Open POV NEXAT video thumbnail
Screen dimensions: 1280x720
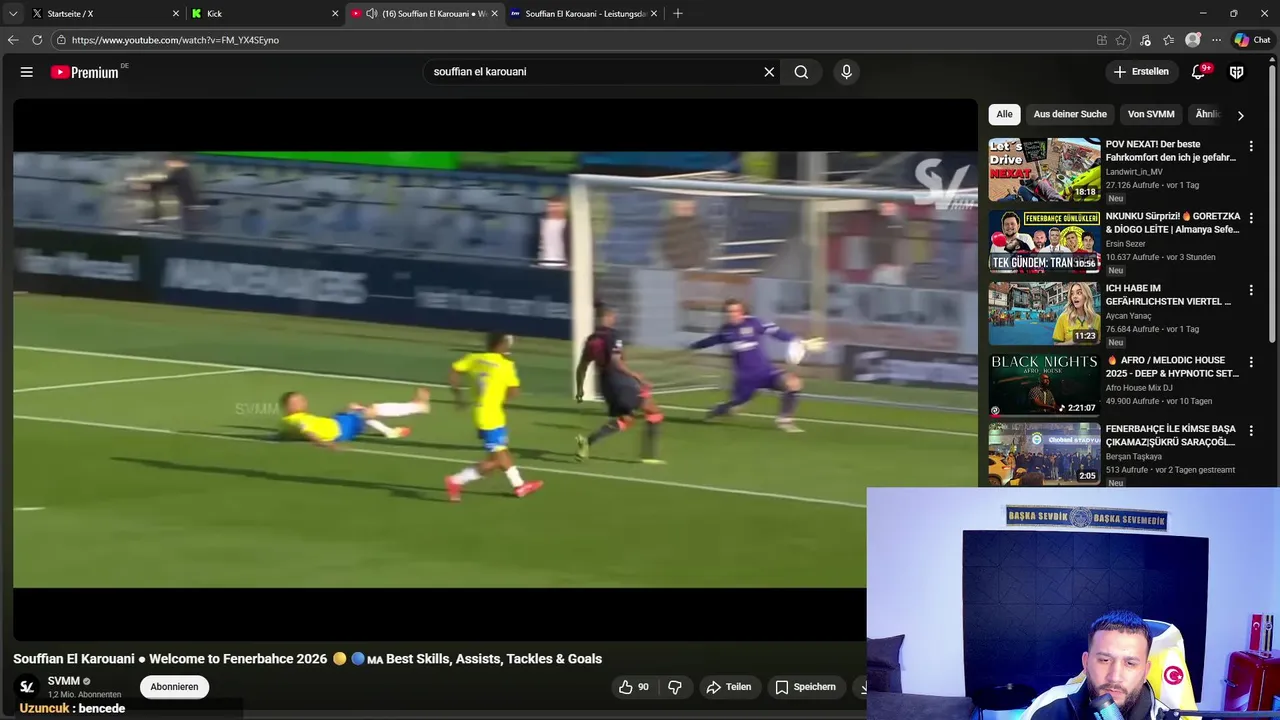pyautogui.click(x=1044, y=170)
